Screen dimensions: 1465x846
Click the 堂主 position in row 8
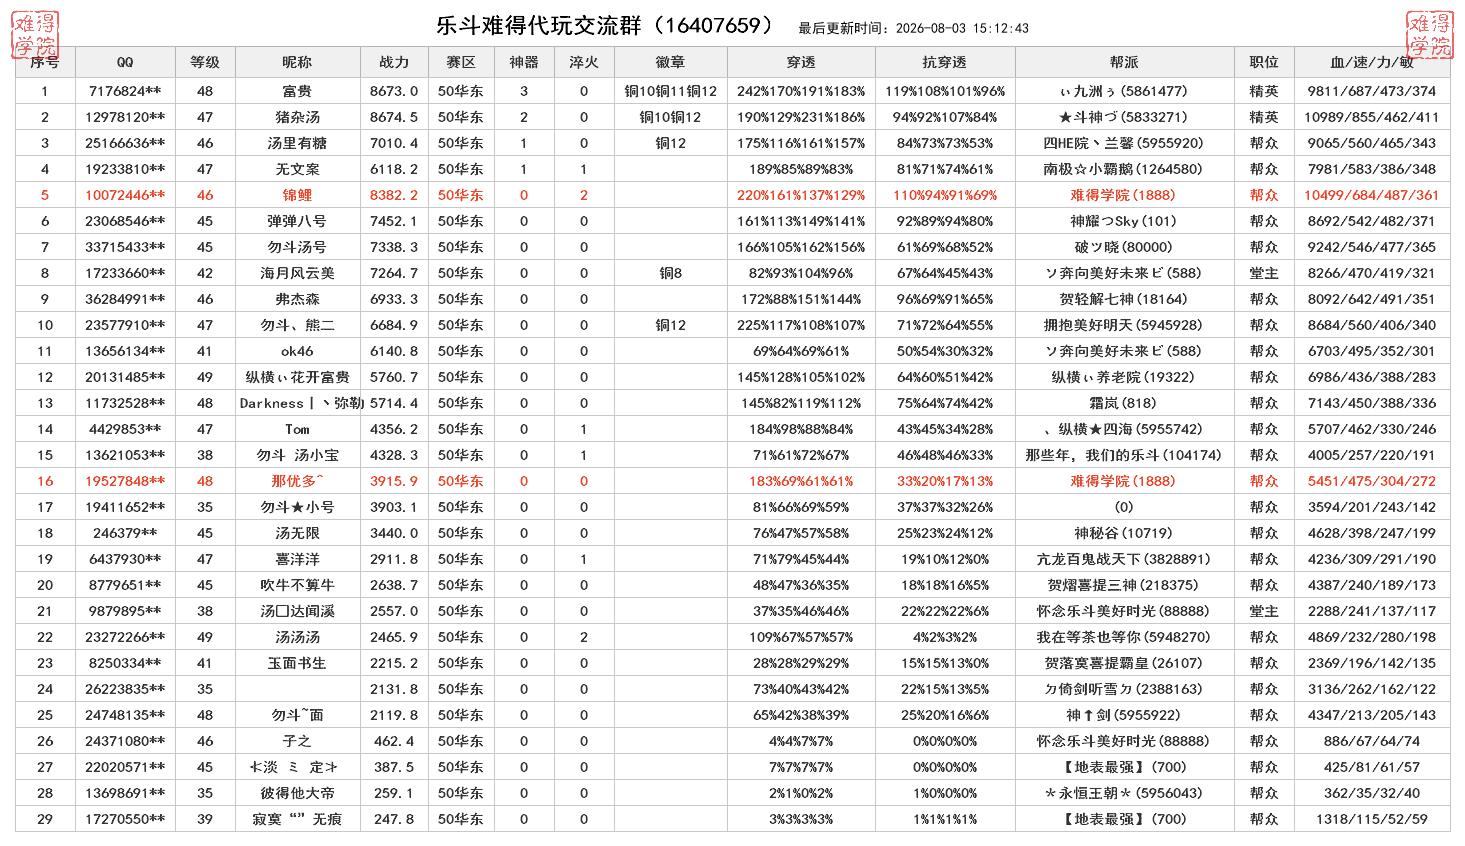1264,273
